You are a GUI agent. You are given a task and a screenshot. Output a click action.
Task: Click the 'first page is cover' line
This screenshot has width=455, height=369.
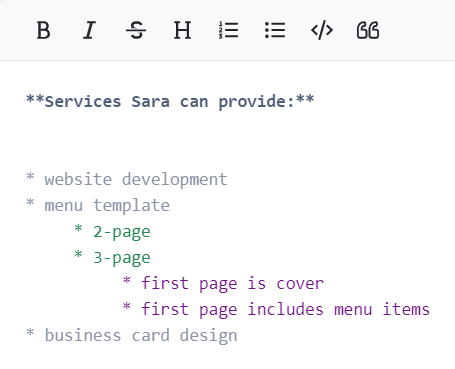[223, 283]
